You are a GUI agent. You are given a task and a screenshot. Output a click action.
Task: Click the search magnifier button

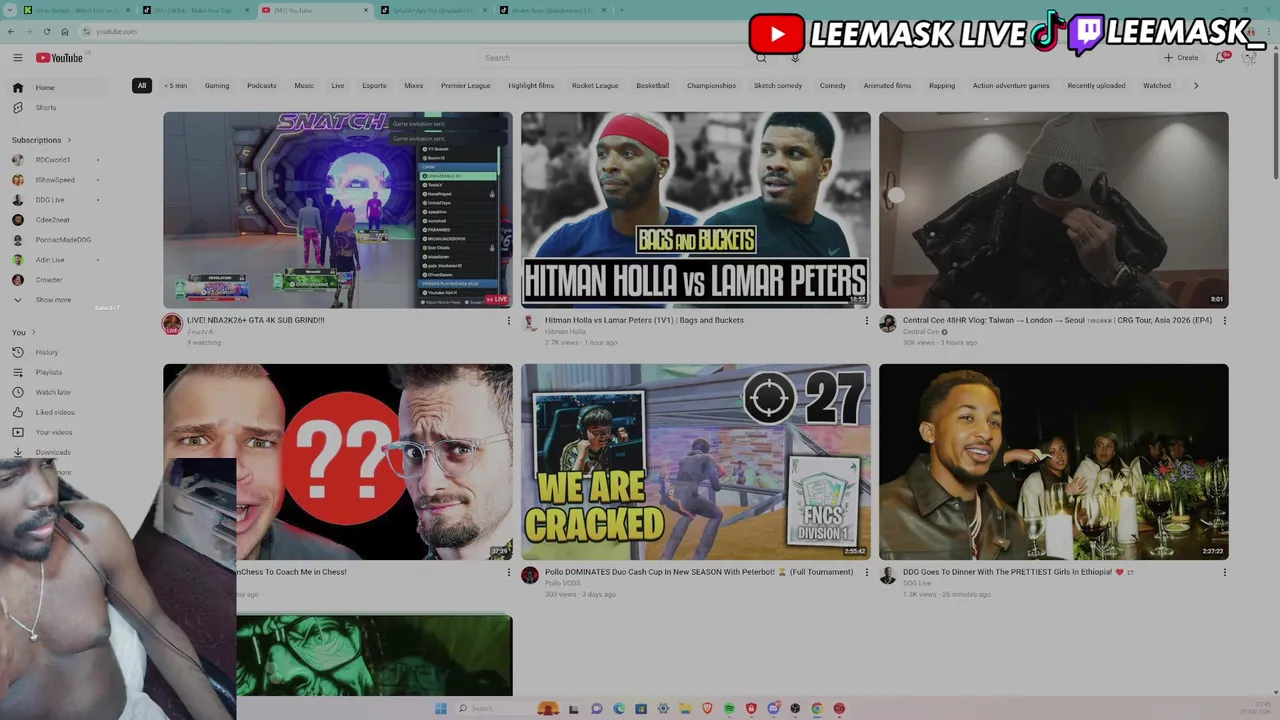coord(761,58)
